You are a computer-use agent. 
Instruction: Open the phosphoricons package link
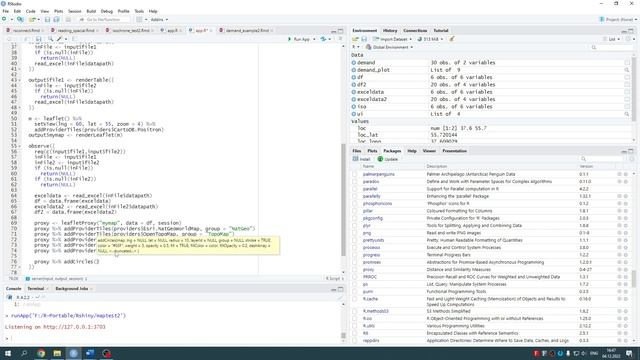pyautogui.click(x=377, y=204)
